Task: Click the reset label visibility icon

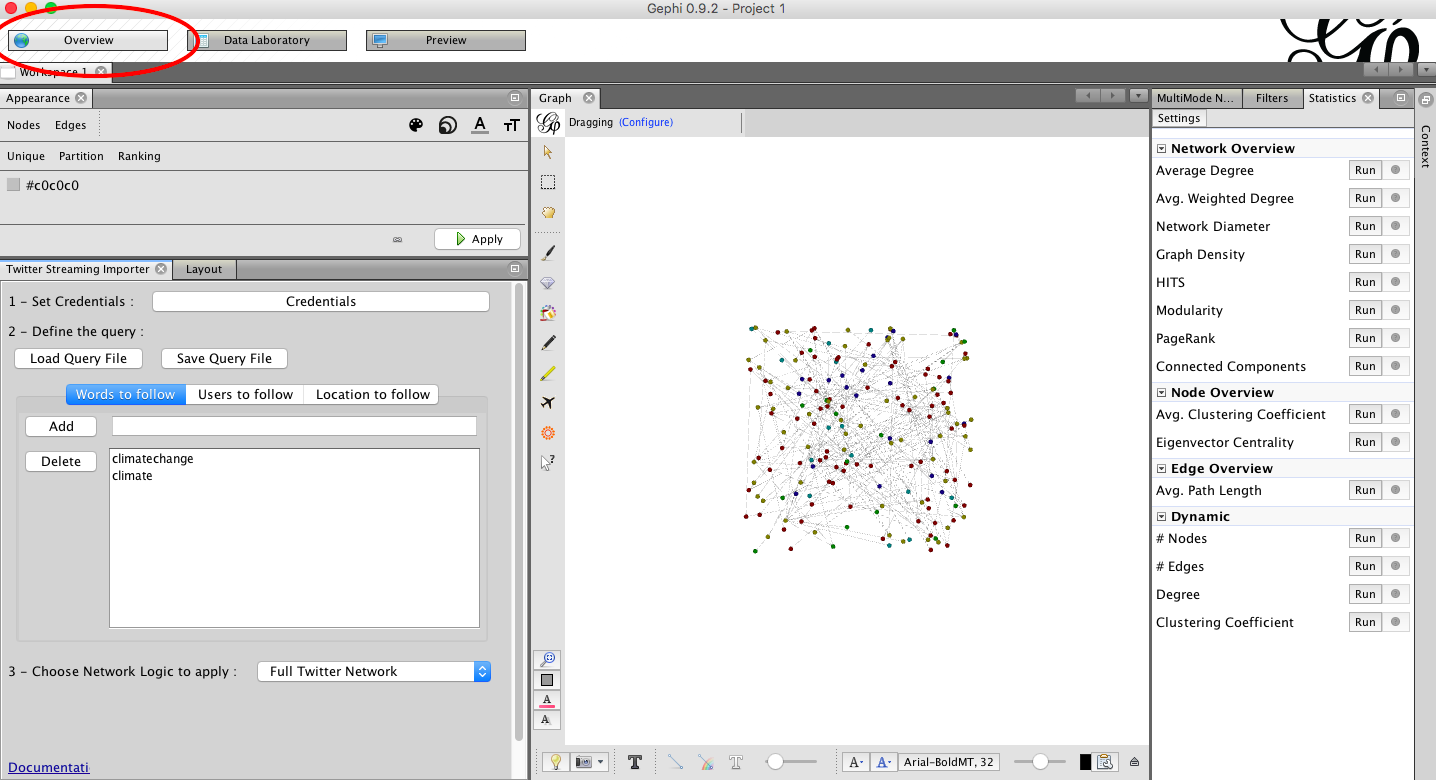Action: (547, 720)
